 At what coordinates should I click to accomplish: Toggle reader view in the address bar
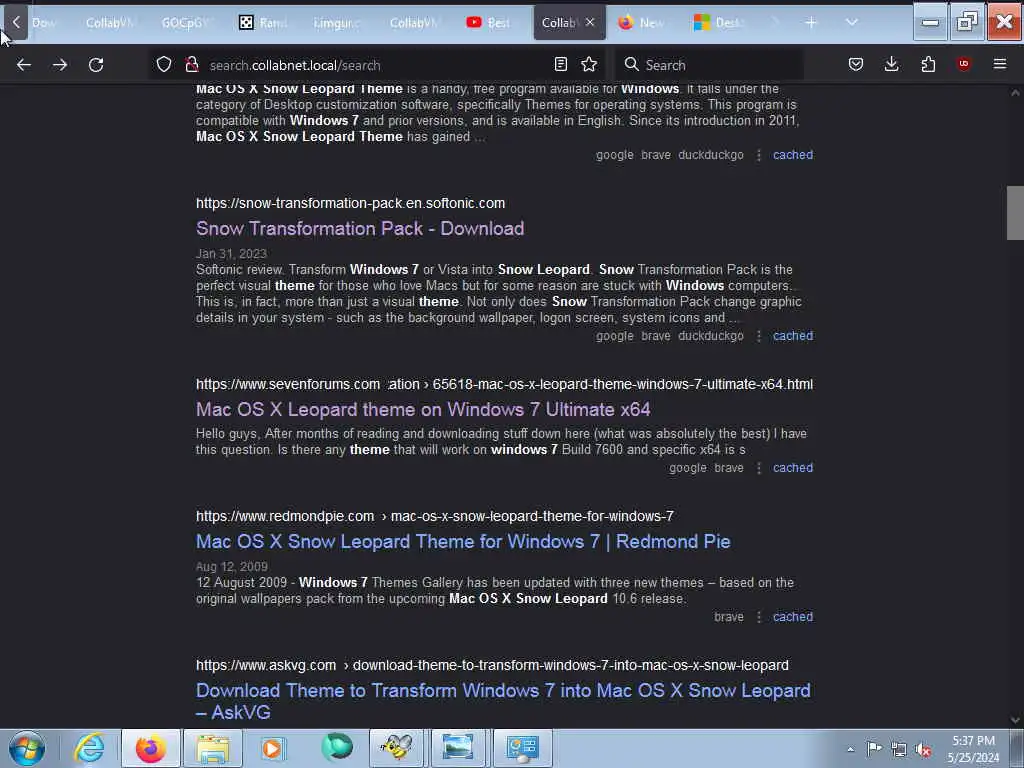pos(560,64)
